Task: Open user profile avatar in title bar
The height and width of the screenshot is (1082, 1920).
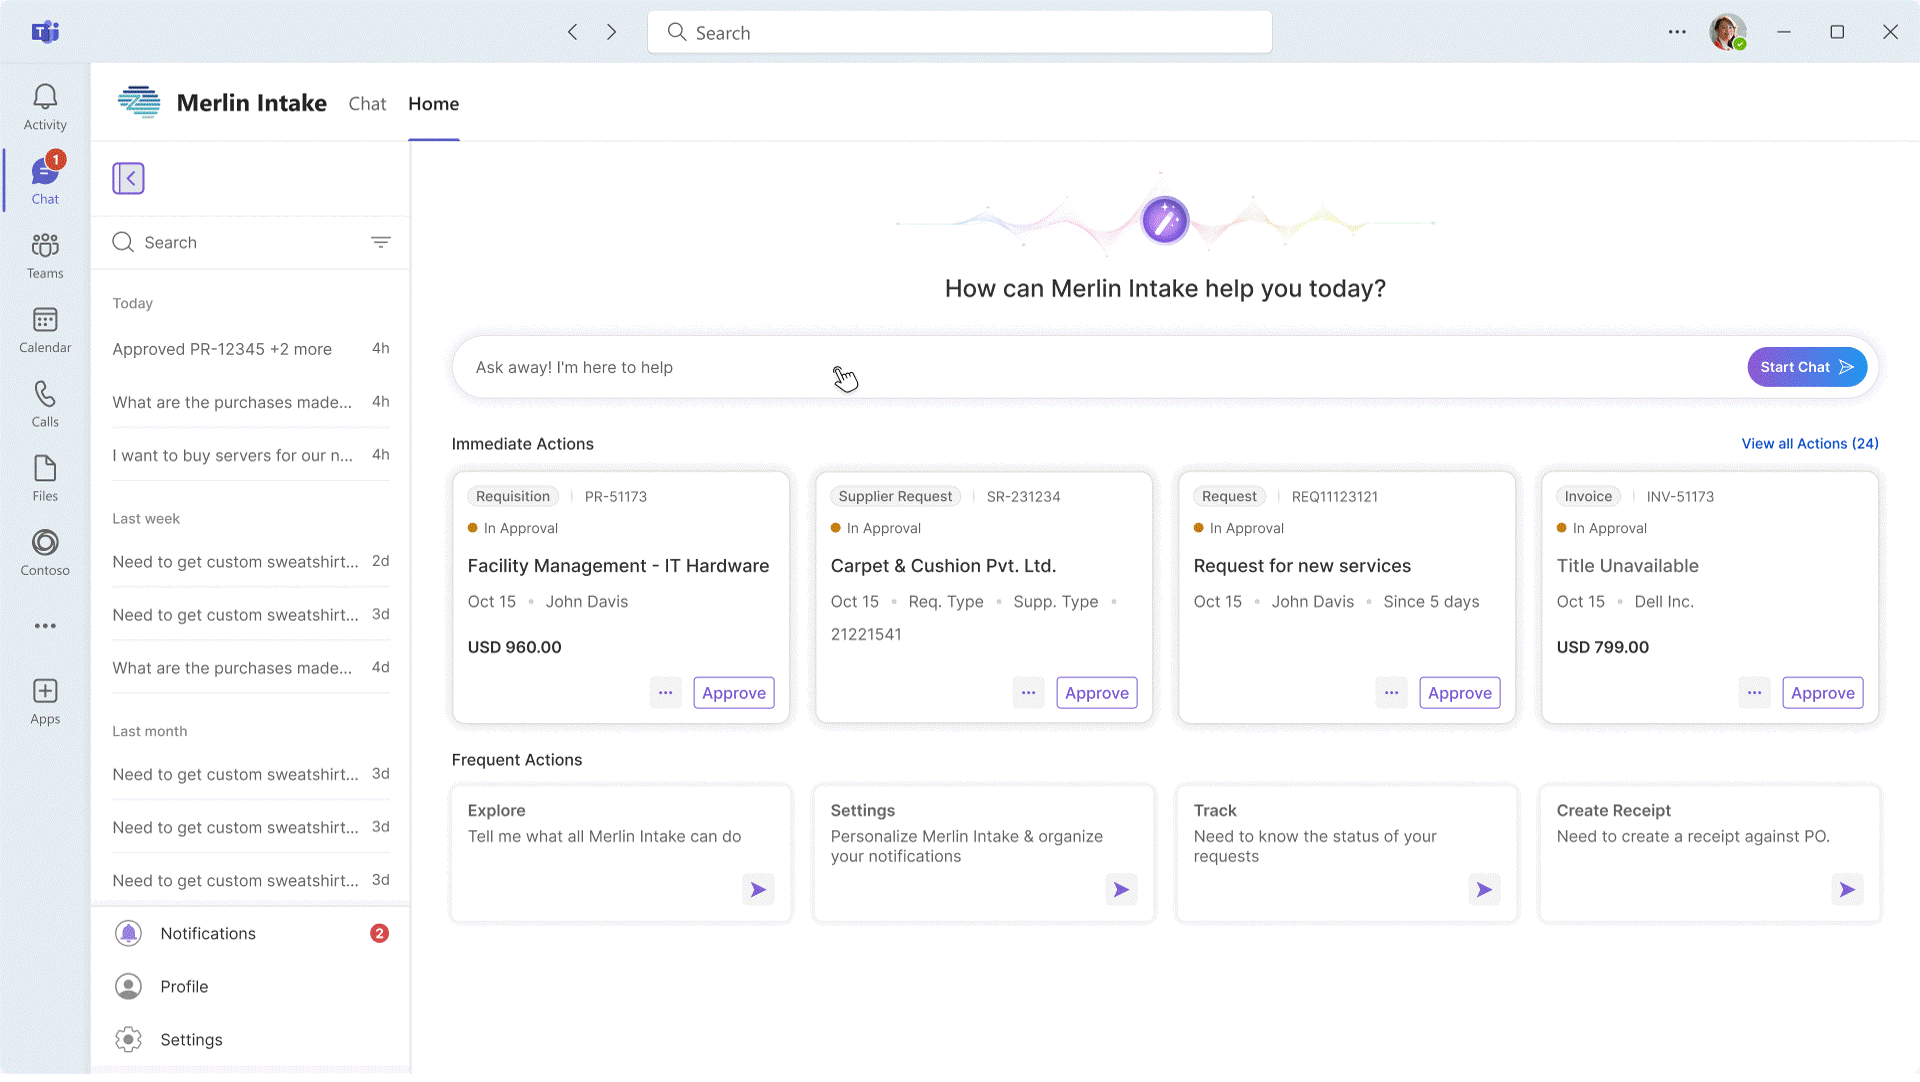Action: pos(1726,32)
